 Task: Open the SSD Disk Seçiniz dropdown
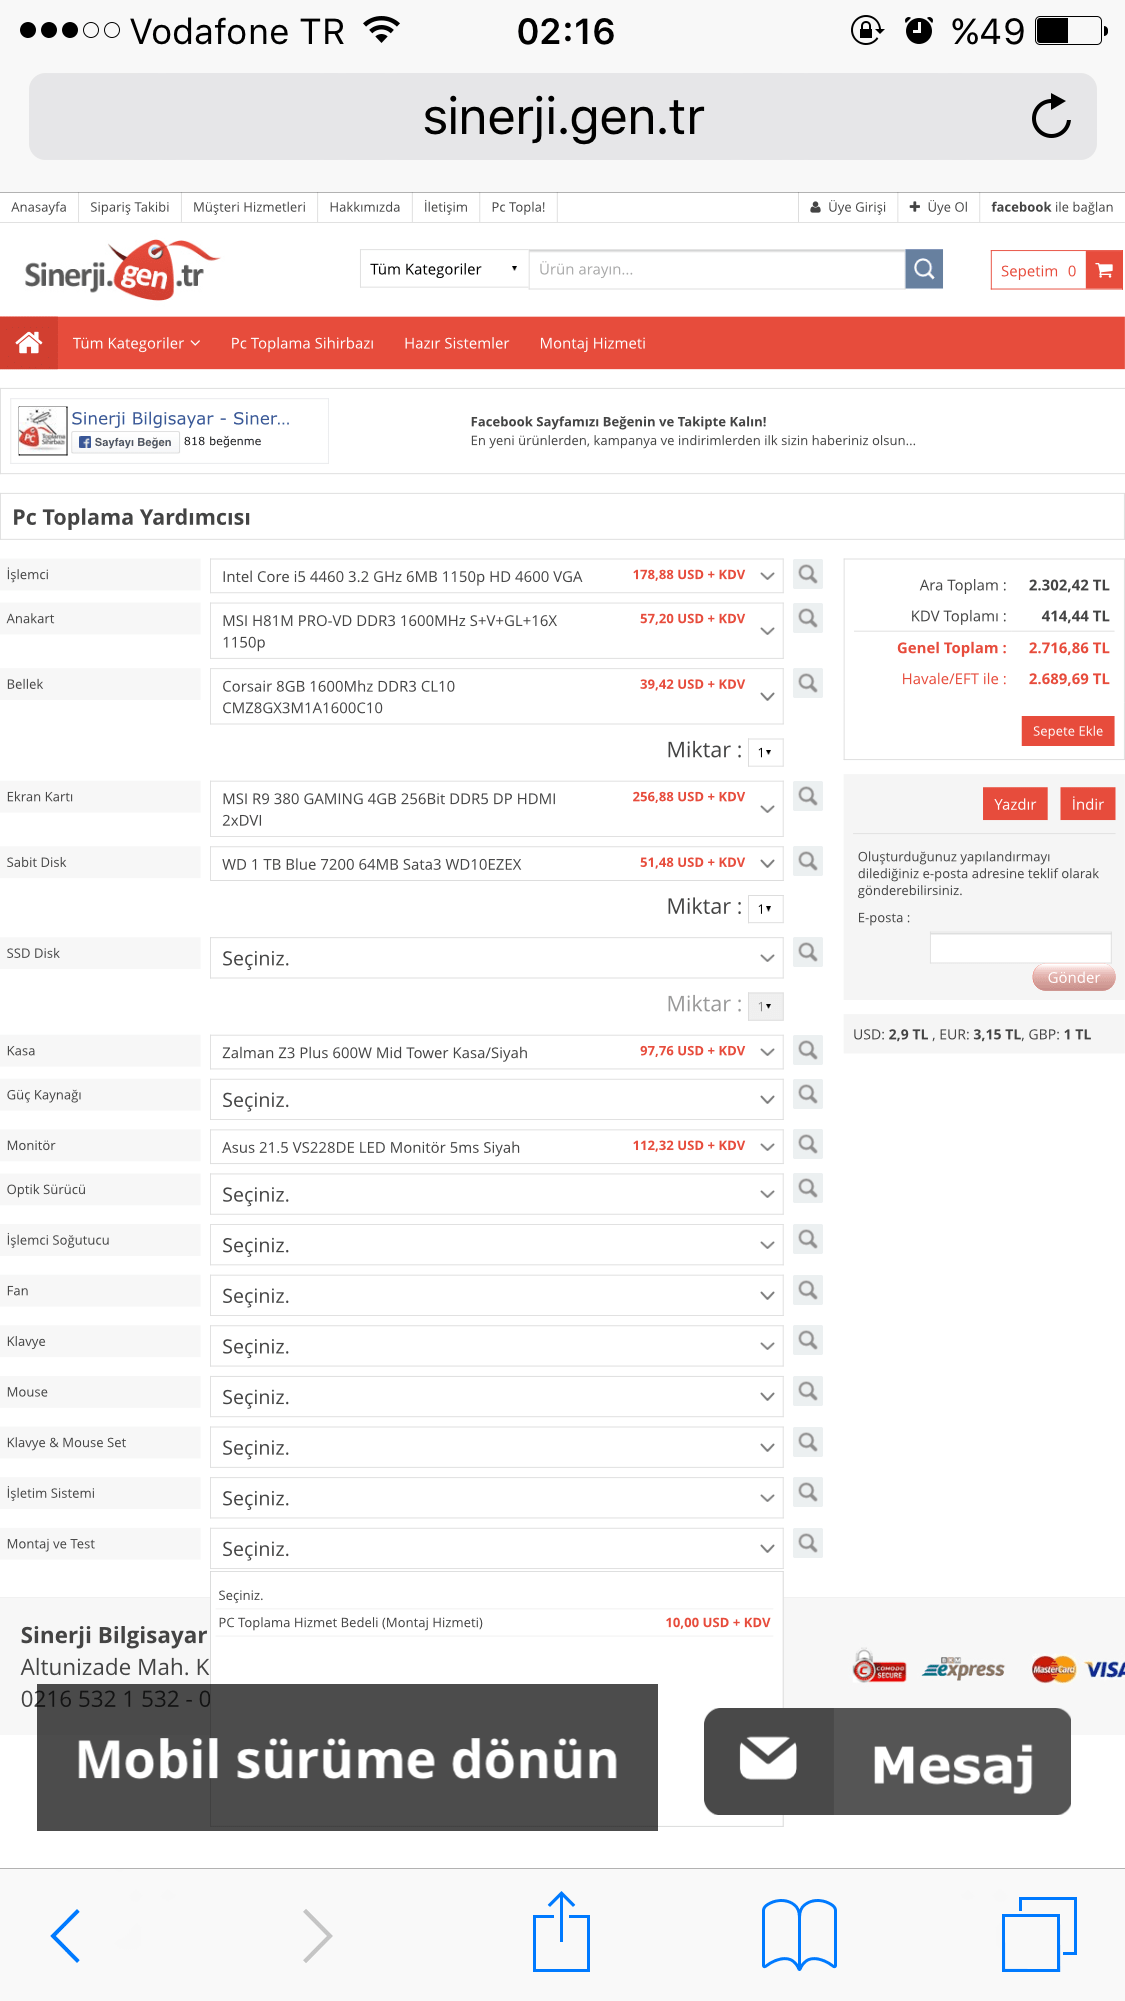coord(496,958)
